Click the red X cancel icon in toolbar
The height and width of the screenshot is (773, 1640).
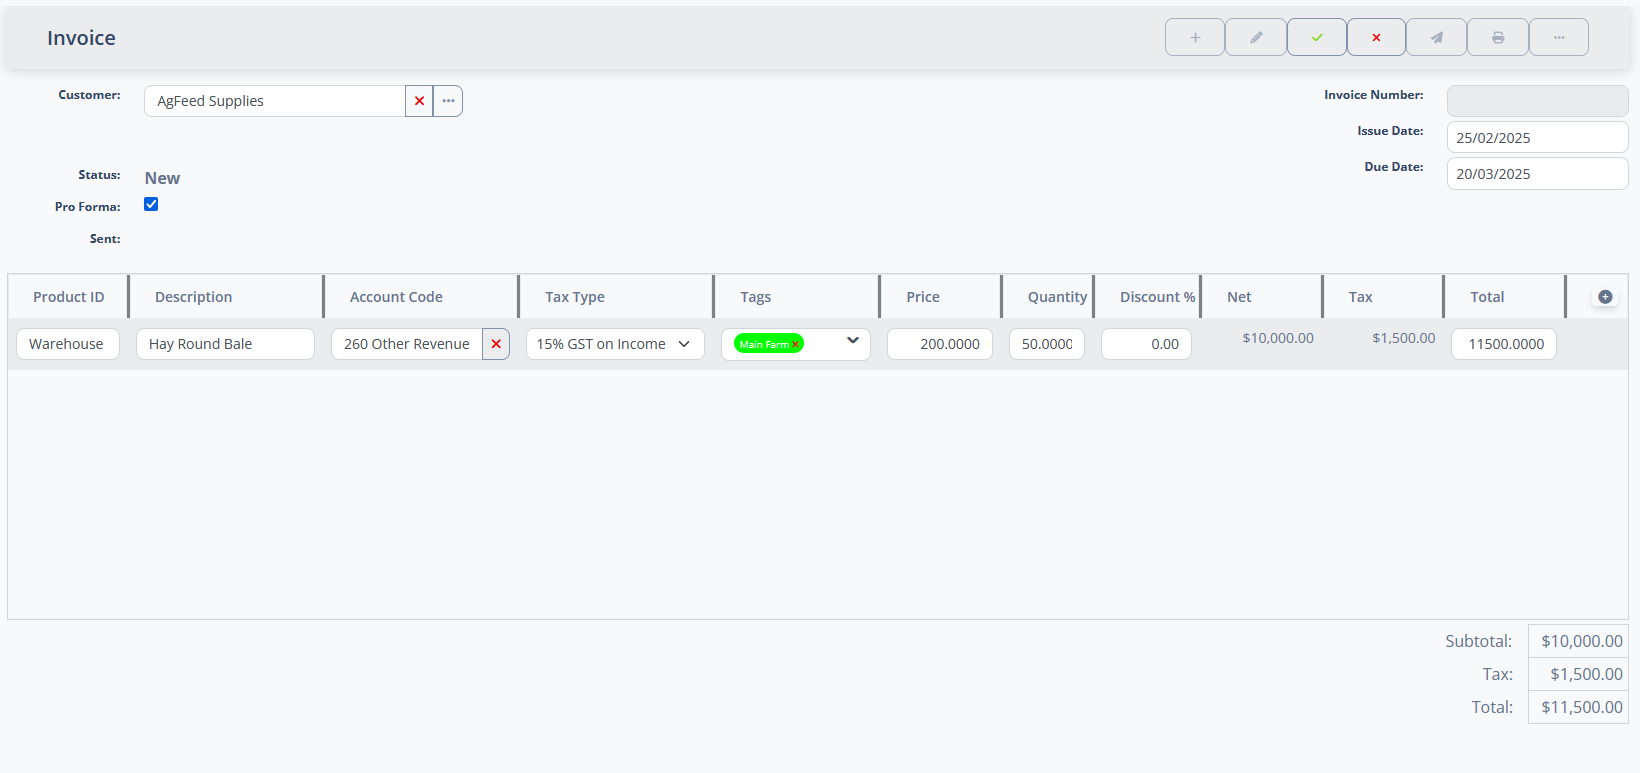click(x=1376, y=37)
